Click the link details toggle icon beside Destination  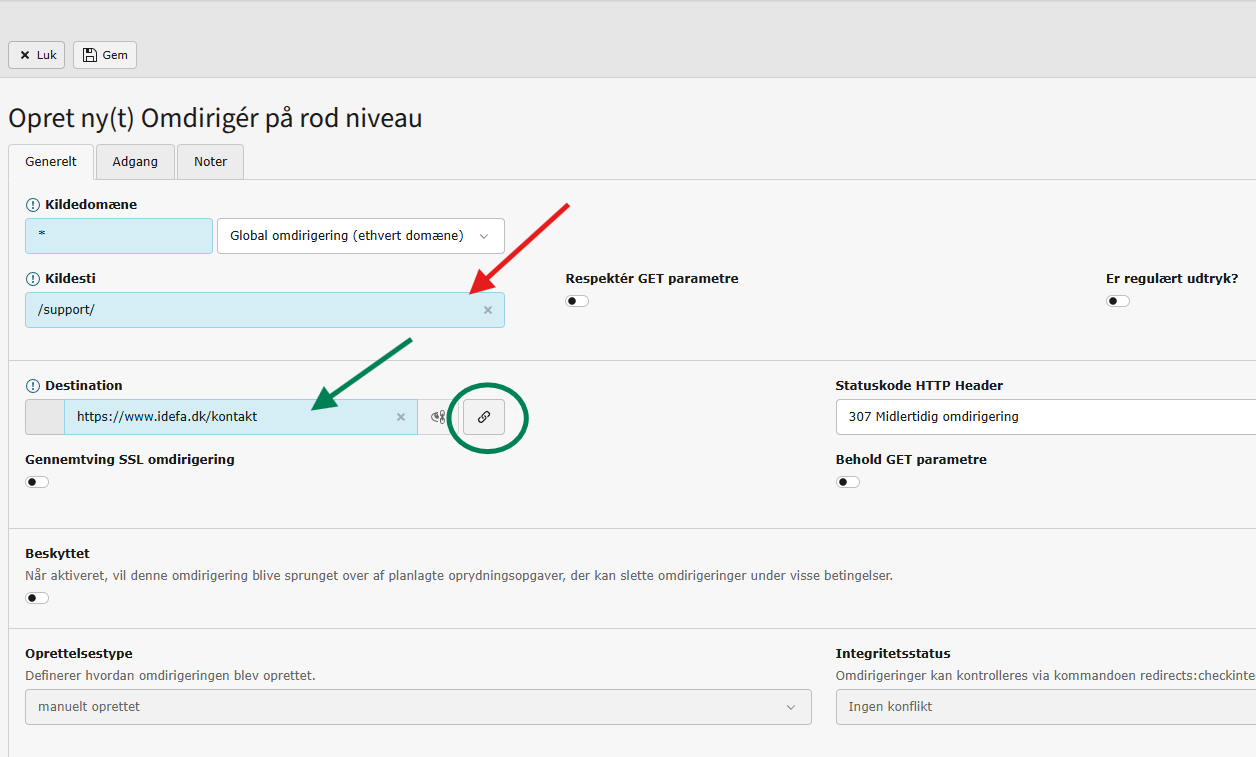(438, 417)
